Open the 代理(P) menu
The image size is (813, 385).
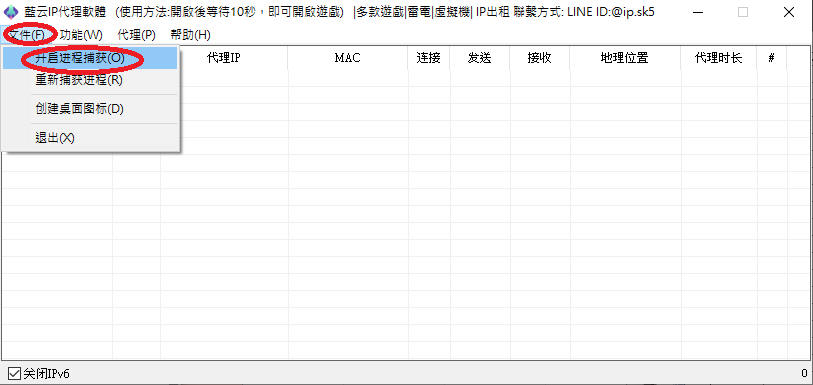(136, 35)
